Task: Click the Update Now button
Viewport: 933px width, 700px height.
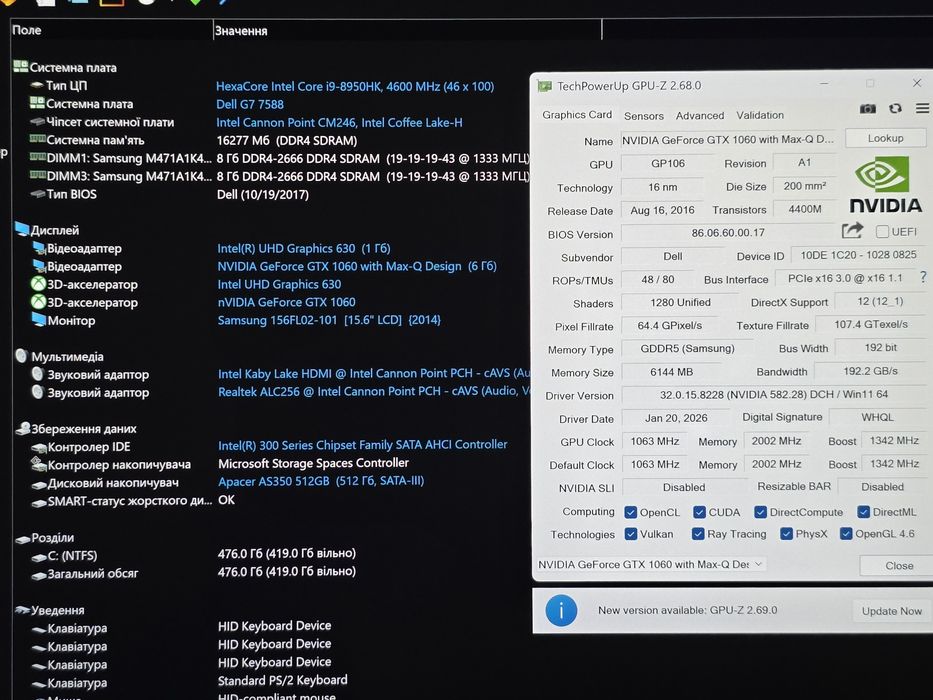Action: click(891, 611)
